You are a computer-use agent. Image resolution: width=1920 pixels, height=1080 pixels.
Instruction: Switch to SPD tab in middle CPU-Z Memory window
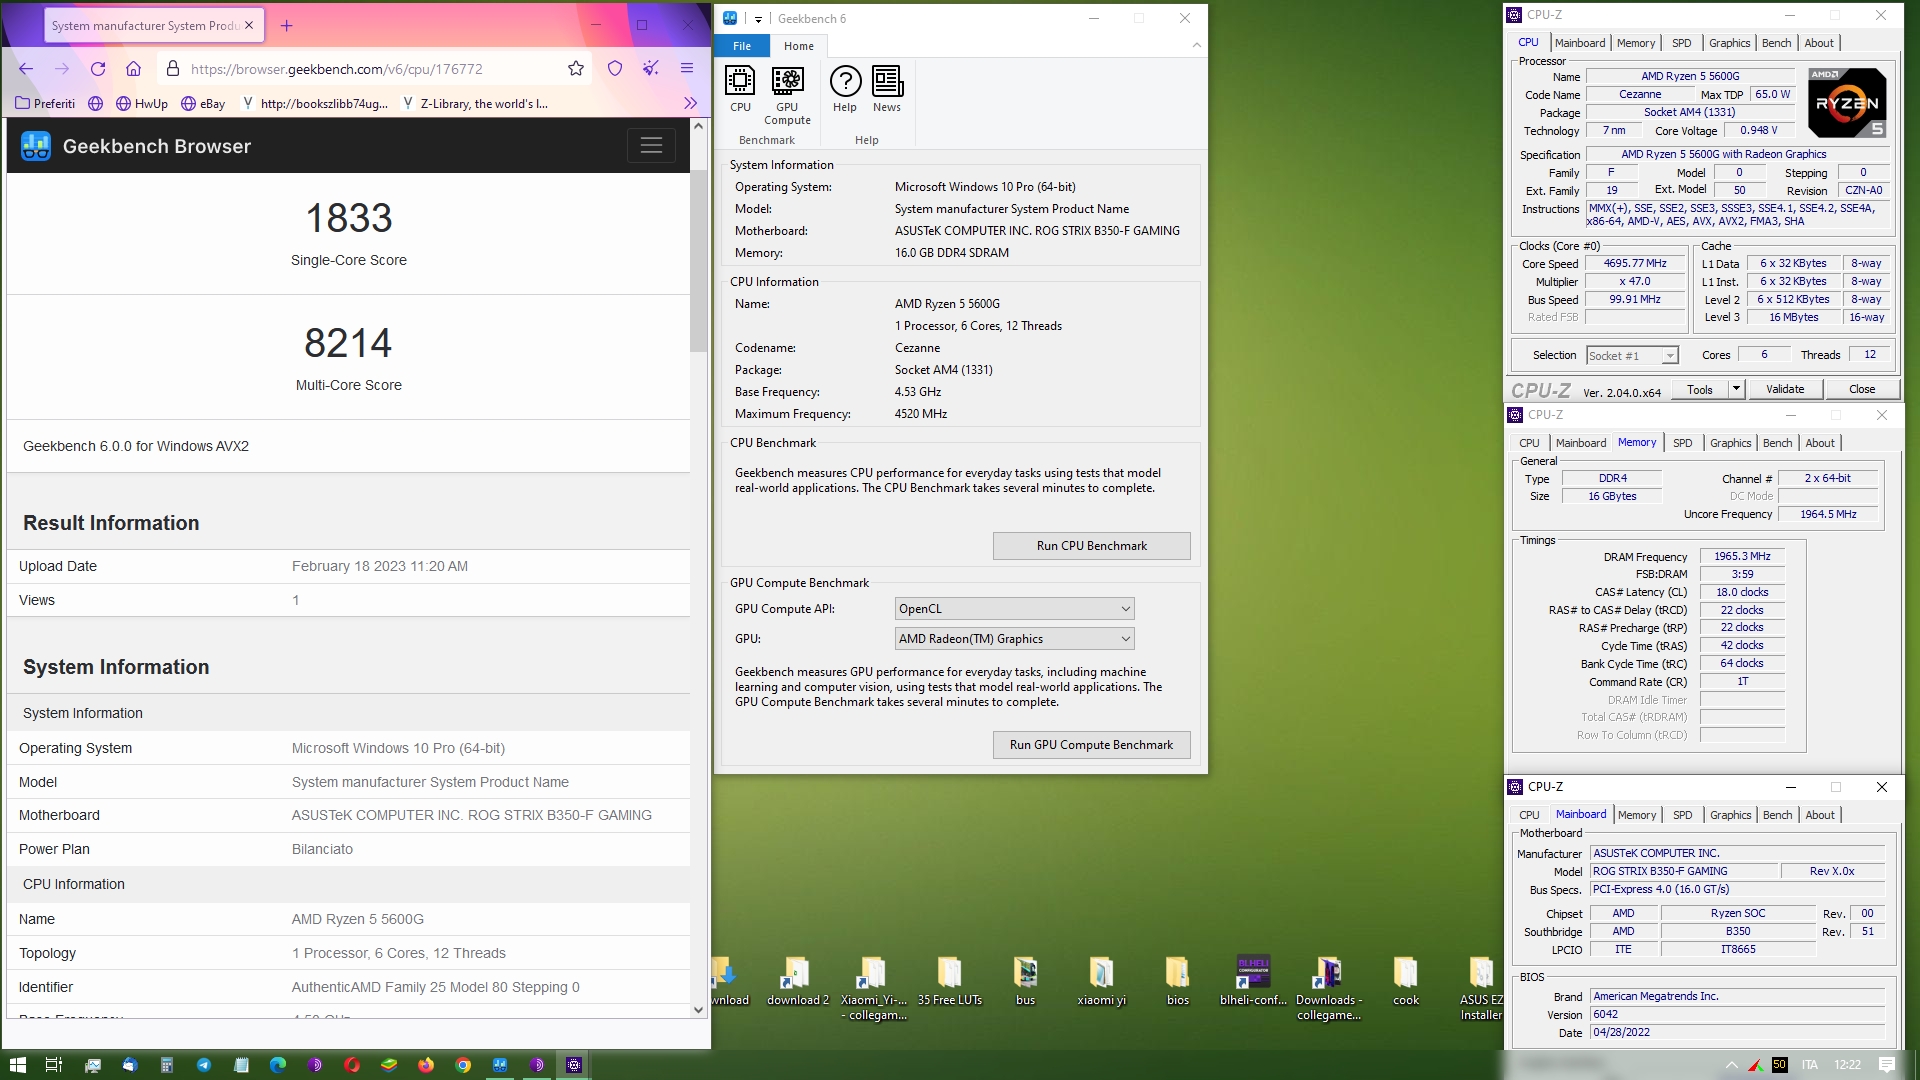1683,443
